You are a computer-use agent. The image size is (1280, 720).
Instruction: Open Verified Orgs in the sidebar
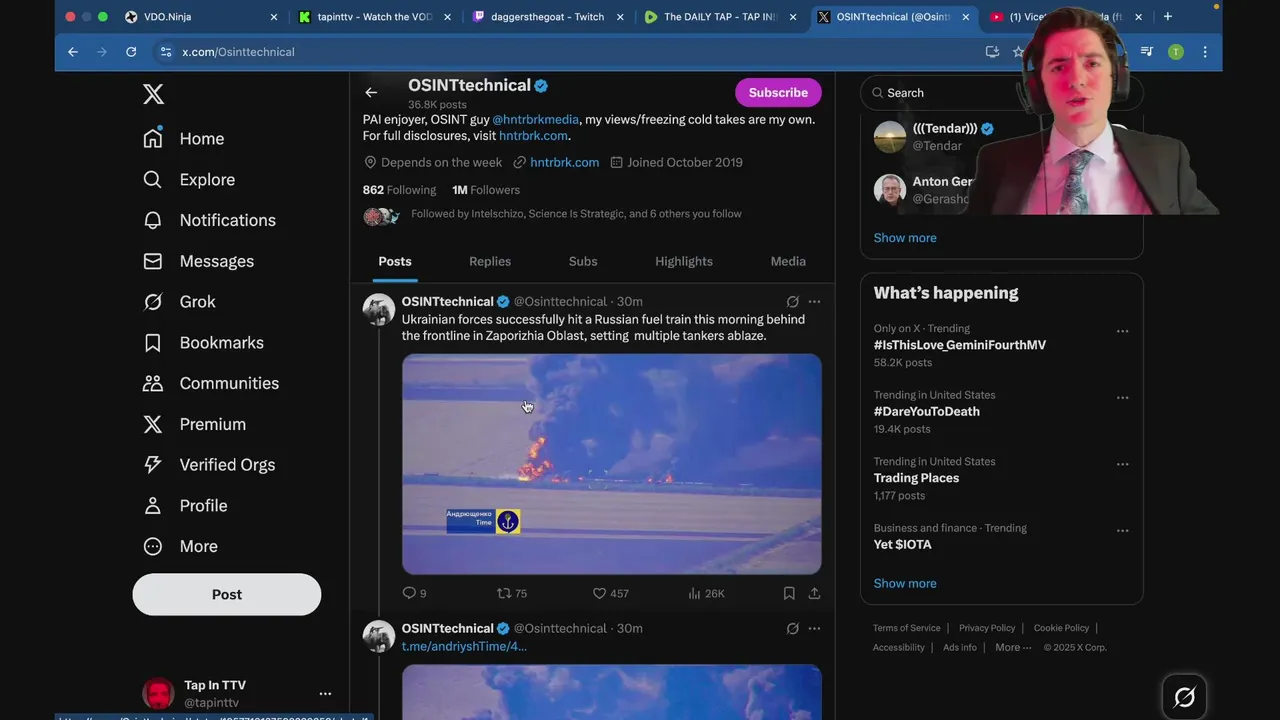point(209,465)
